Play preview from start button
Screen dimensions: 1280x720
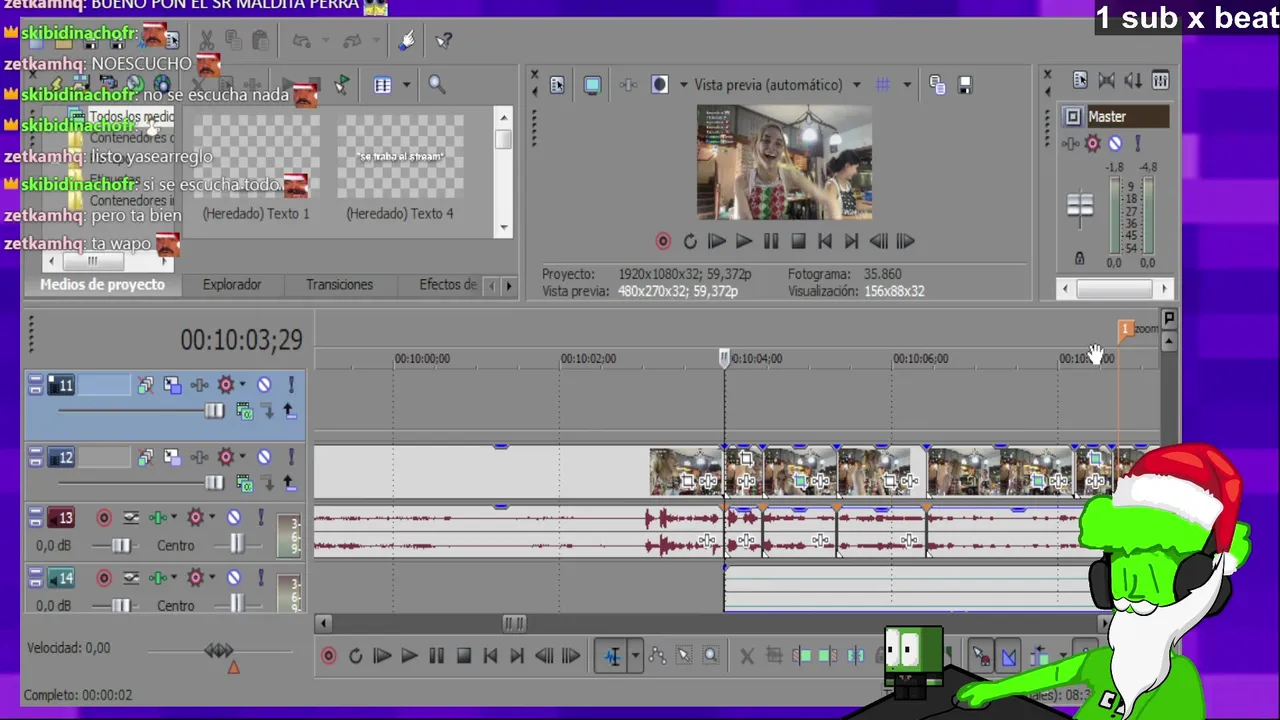coord(716,241)
